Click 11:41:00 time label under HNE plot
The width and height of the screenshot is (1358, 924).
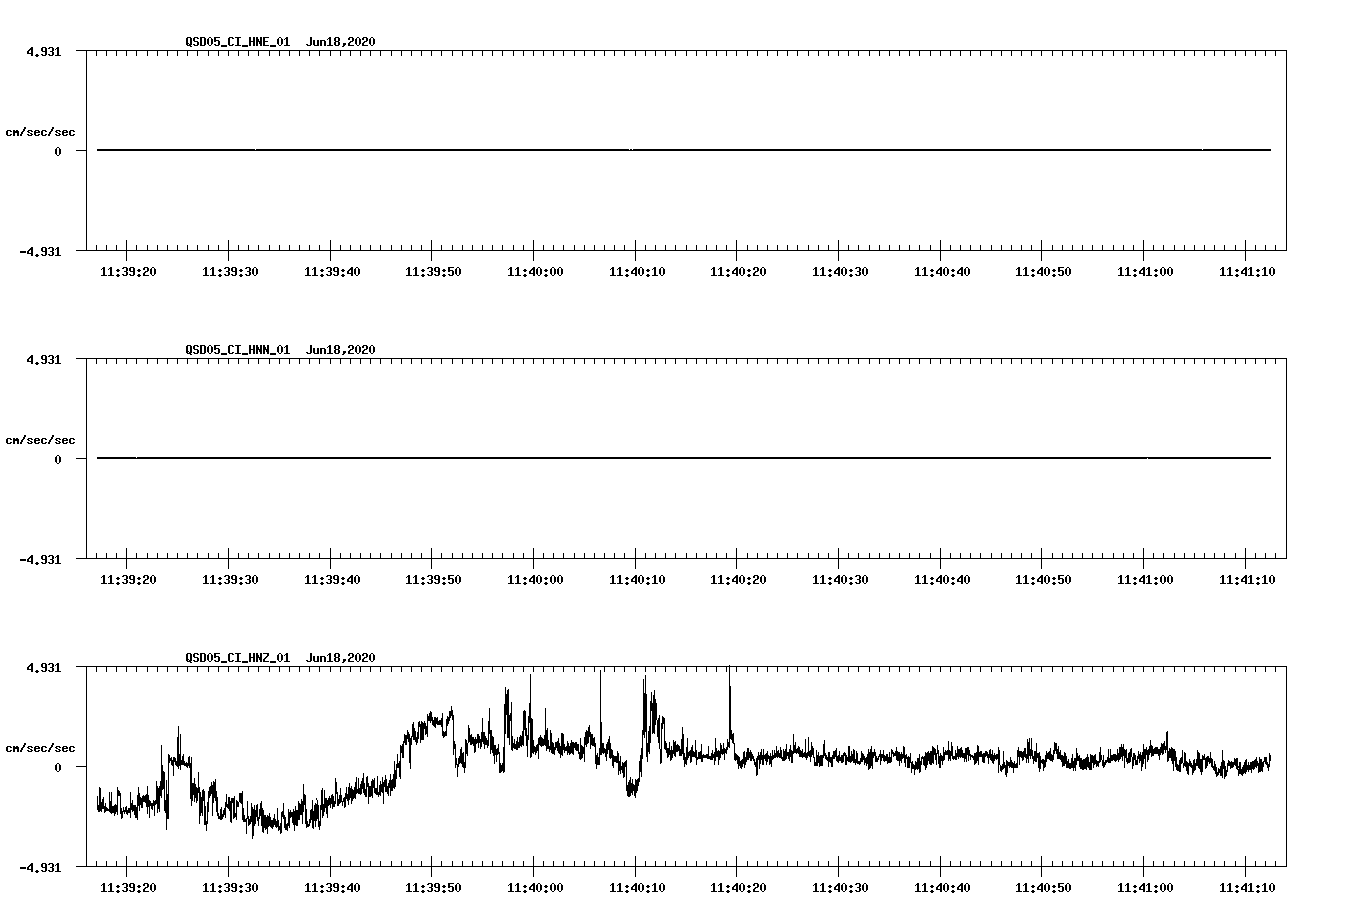tap(1145, 272)
